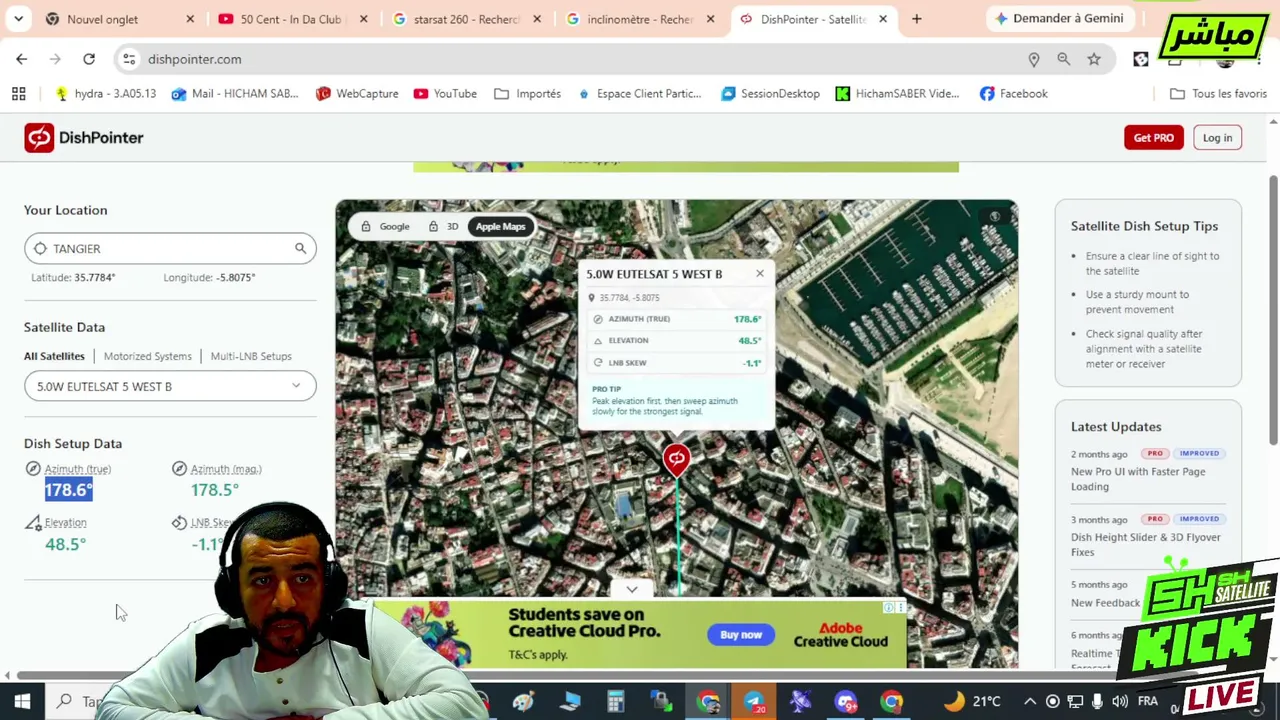Viewport: 1280px width, 720px height.
Task: Open the calculator app in taskbar
Action: (x=615, y=701)
